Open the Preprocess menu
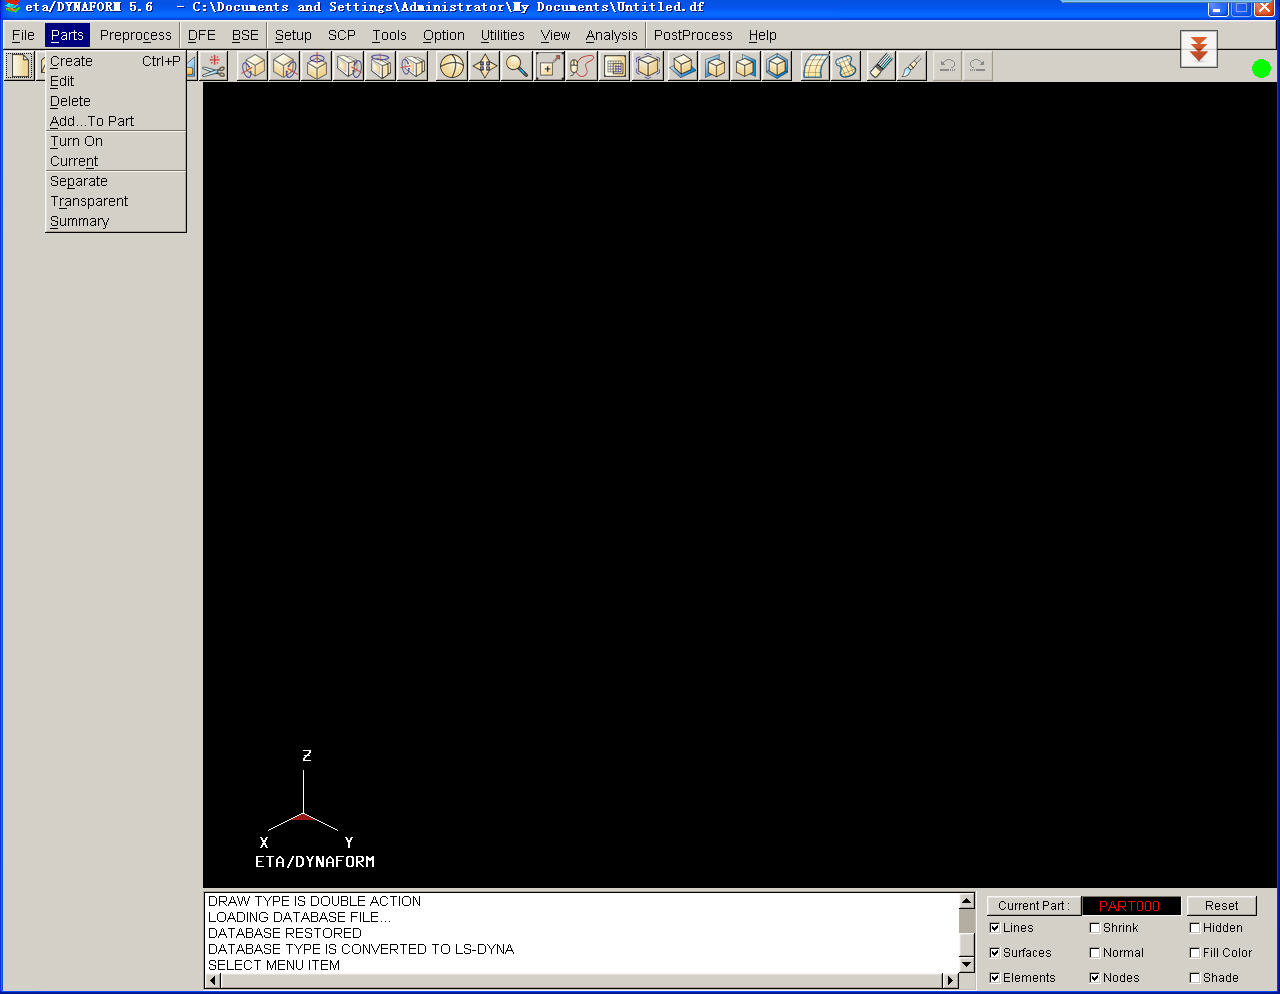Screen dimensions: 1280x994 (136, 35)
